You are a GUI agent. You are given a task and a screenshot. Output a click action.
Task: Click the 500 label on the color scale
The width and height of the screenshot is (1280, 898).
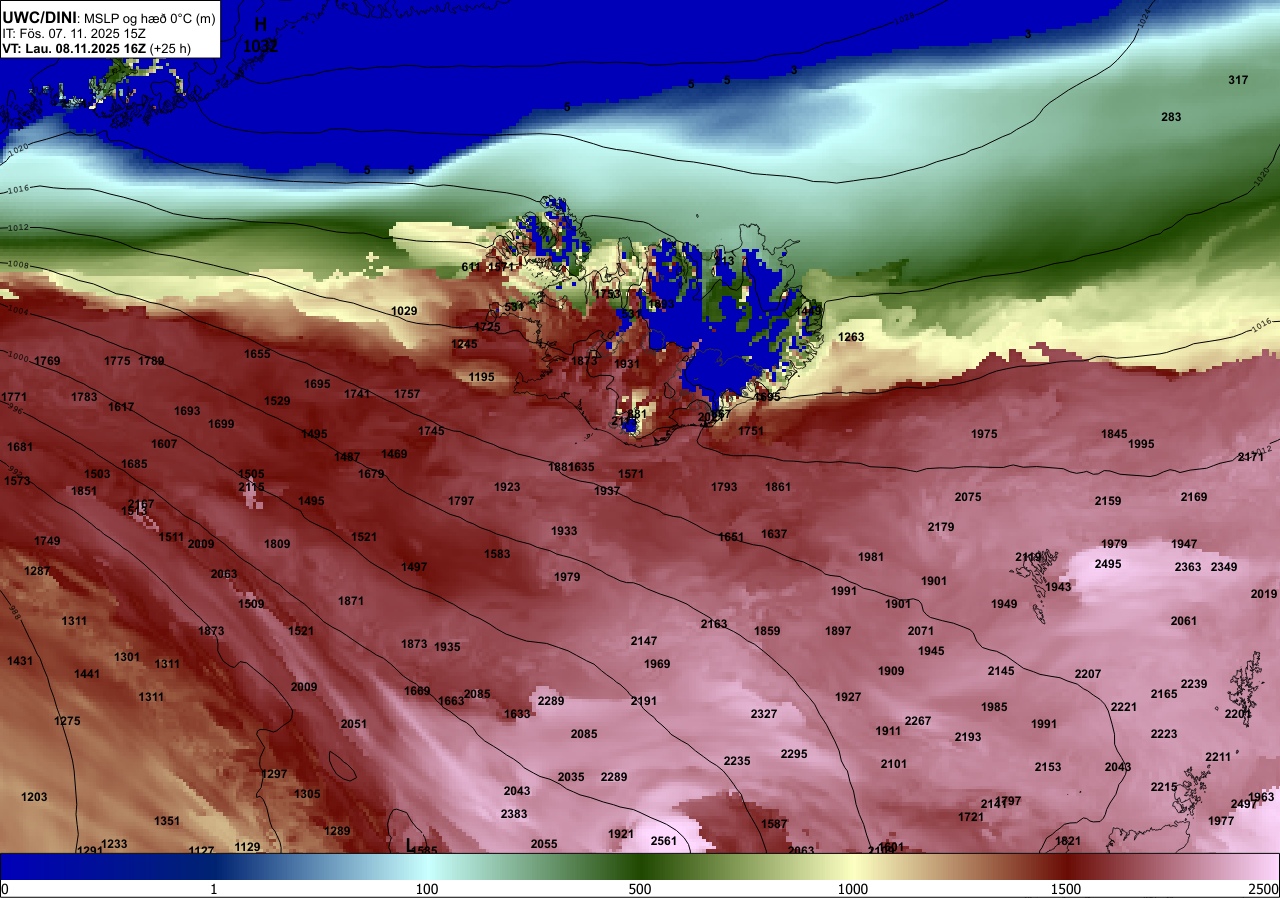(x=640, y=889)
